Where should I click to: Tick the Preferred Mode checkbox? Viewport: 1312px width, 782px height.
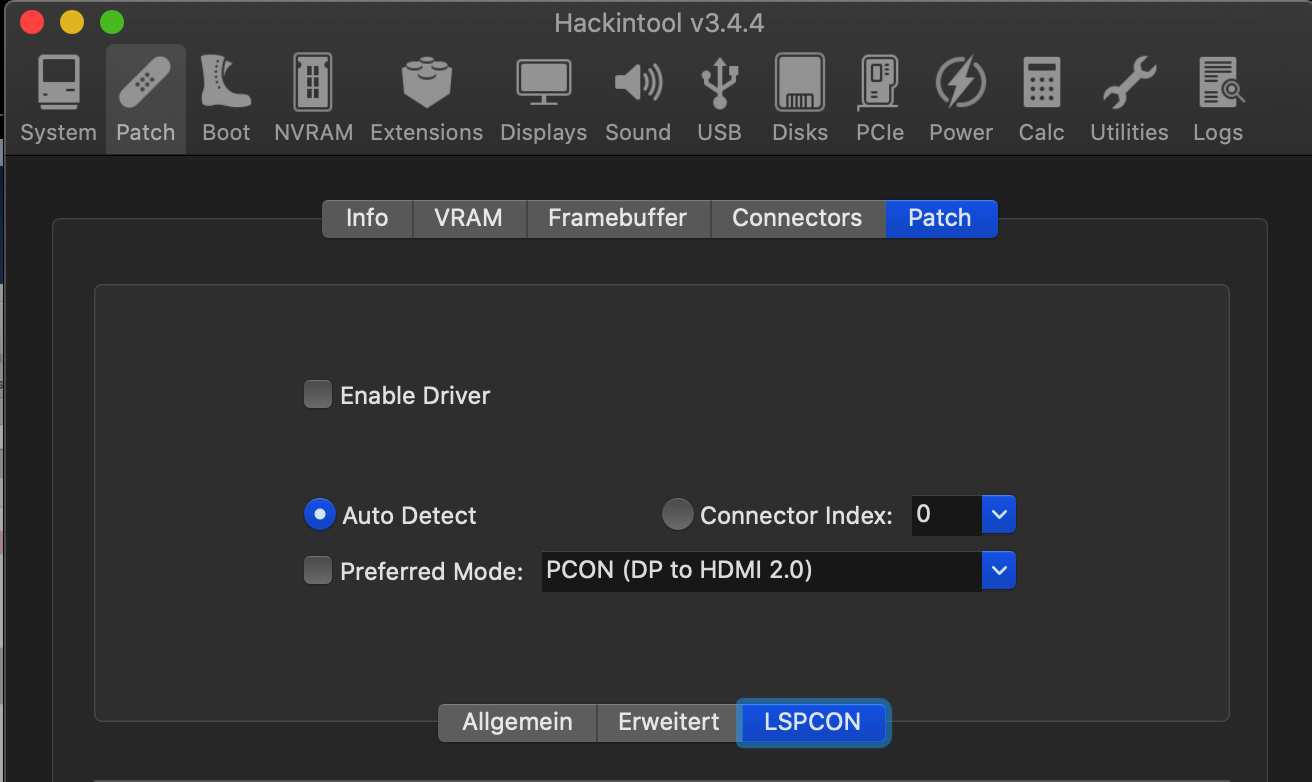318,571
